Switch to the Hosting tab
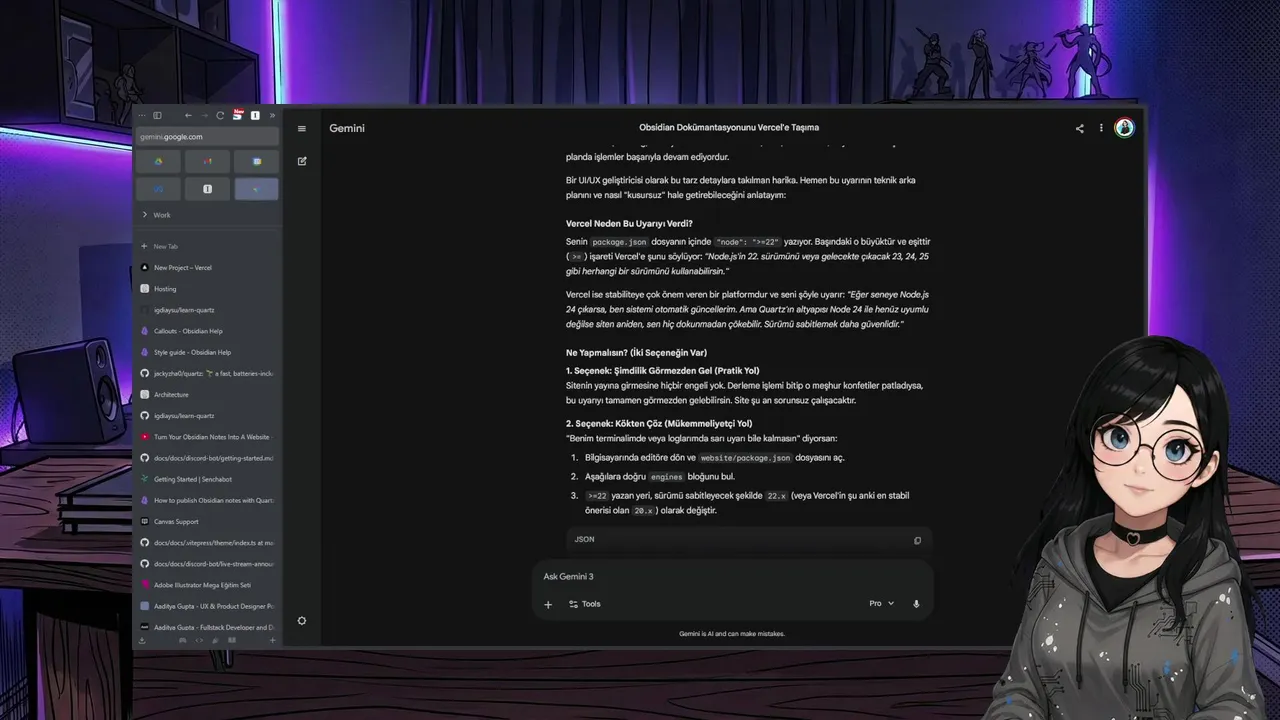This screenshot has width=1280, height=720. [208, 289]
